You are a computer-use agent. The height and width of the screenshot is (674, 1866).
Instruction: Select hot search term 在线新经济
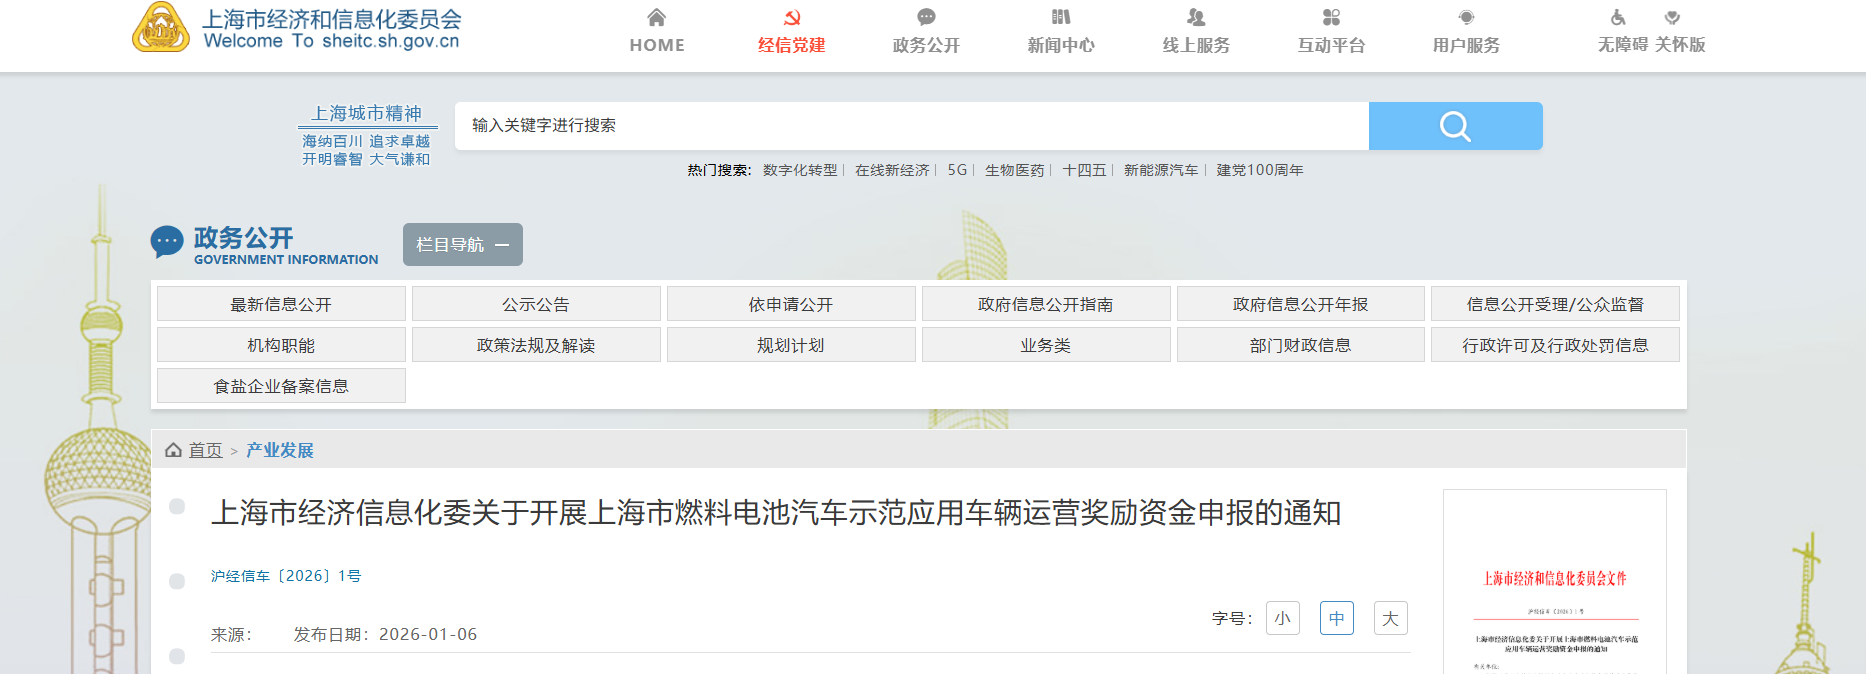point(892,170)
